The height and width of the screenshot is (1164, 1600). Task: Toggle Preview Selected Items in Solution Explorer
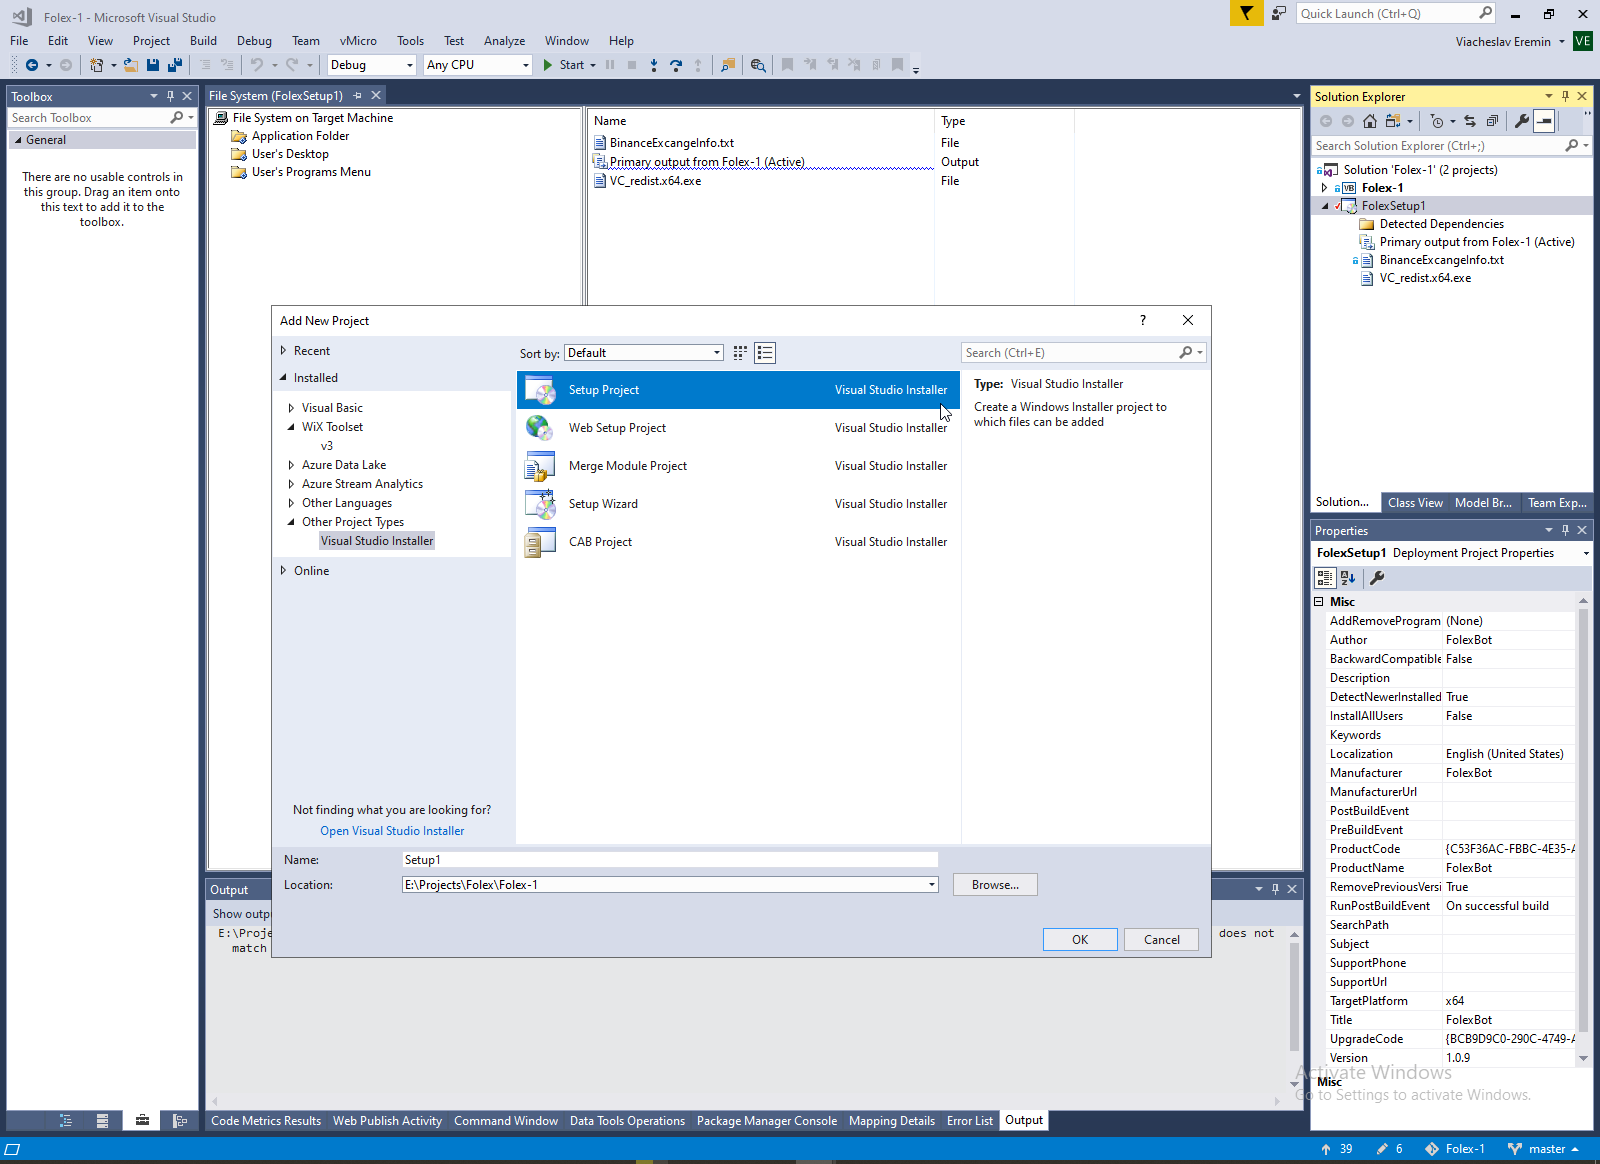(x=1545, y=121)
